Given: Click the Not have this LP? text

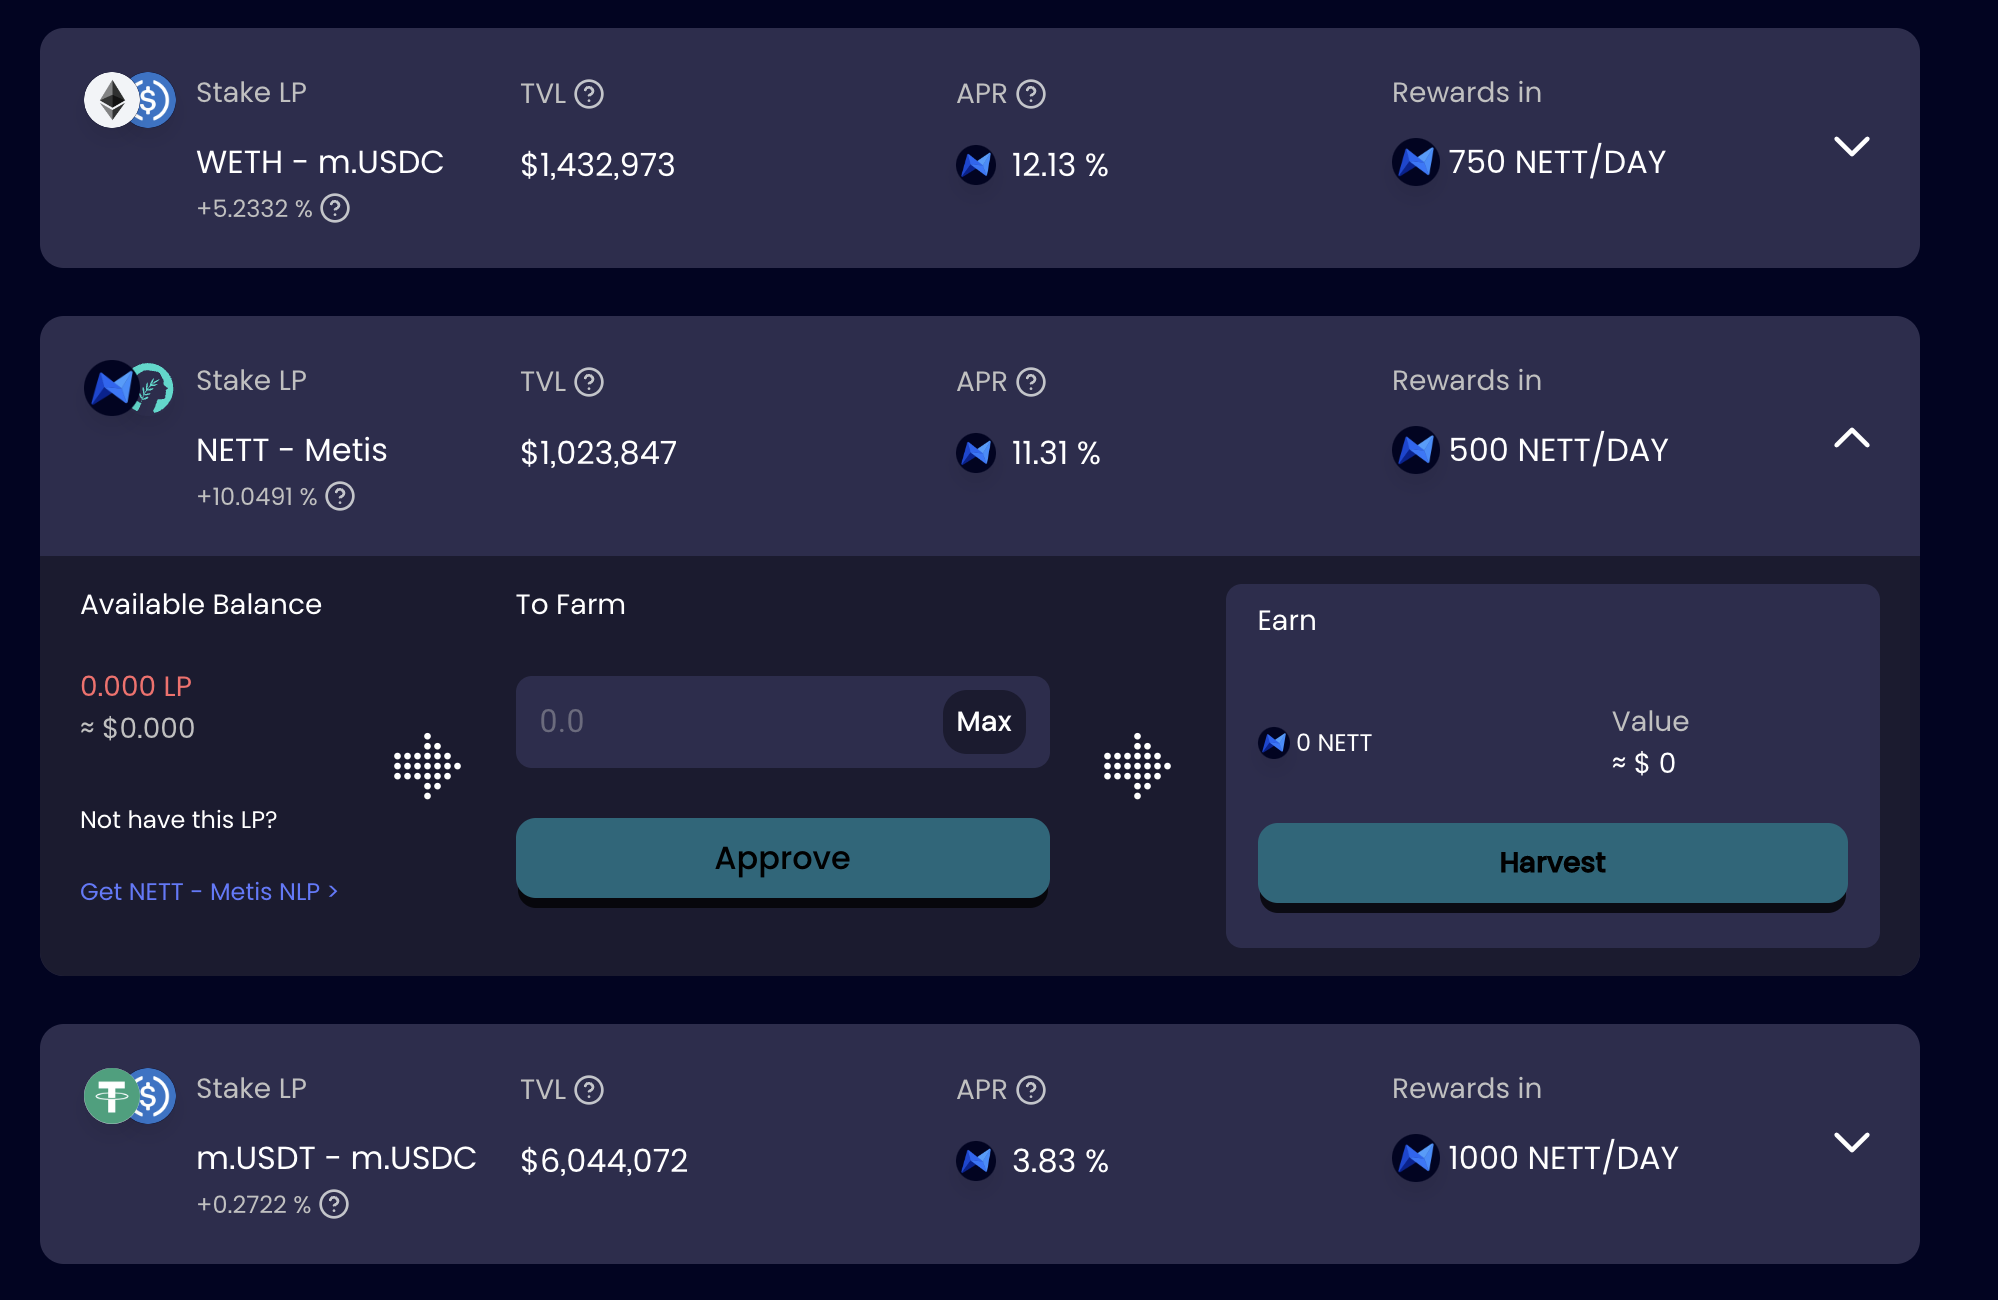Looking at the screenshot, I should 179,820.
